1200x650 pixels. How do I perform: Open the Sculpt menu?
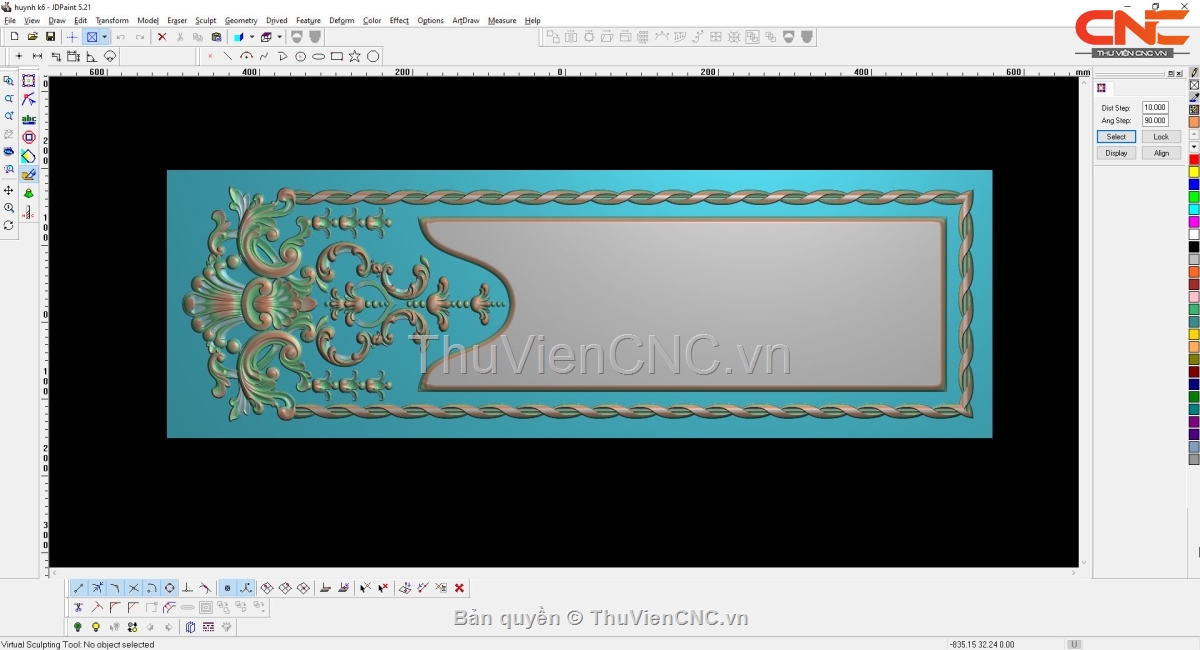(206, 20)
